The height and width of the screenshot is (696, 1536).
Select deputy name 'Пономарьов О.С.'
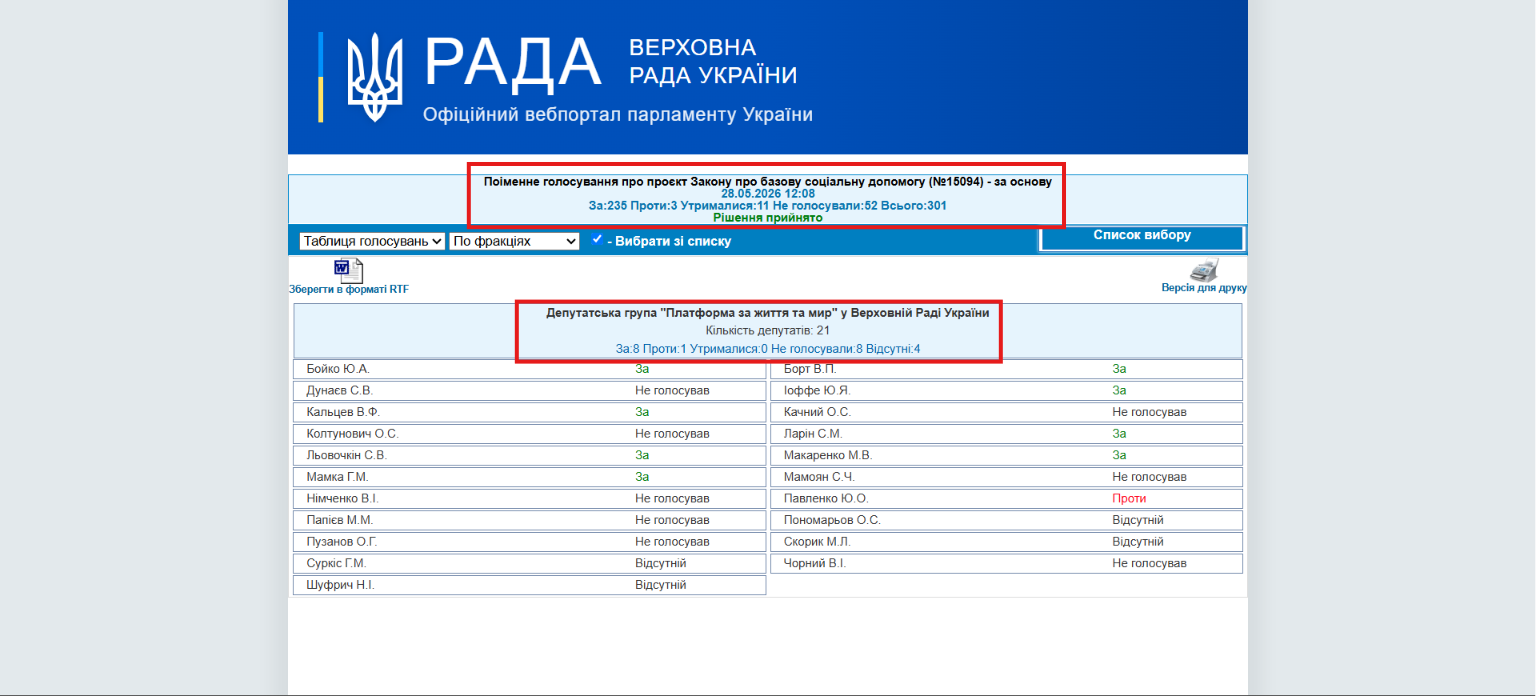832,520
